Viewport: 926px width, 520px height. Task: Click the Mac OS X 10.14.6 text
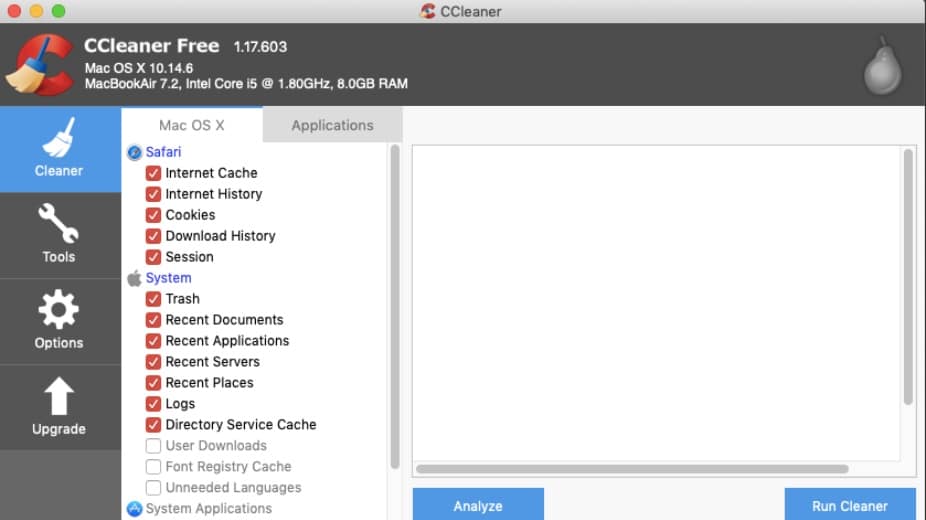(x=139, y=68)
